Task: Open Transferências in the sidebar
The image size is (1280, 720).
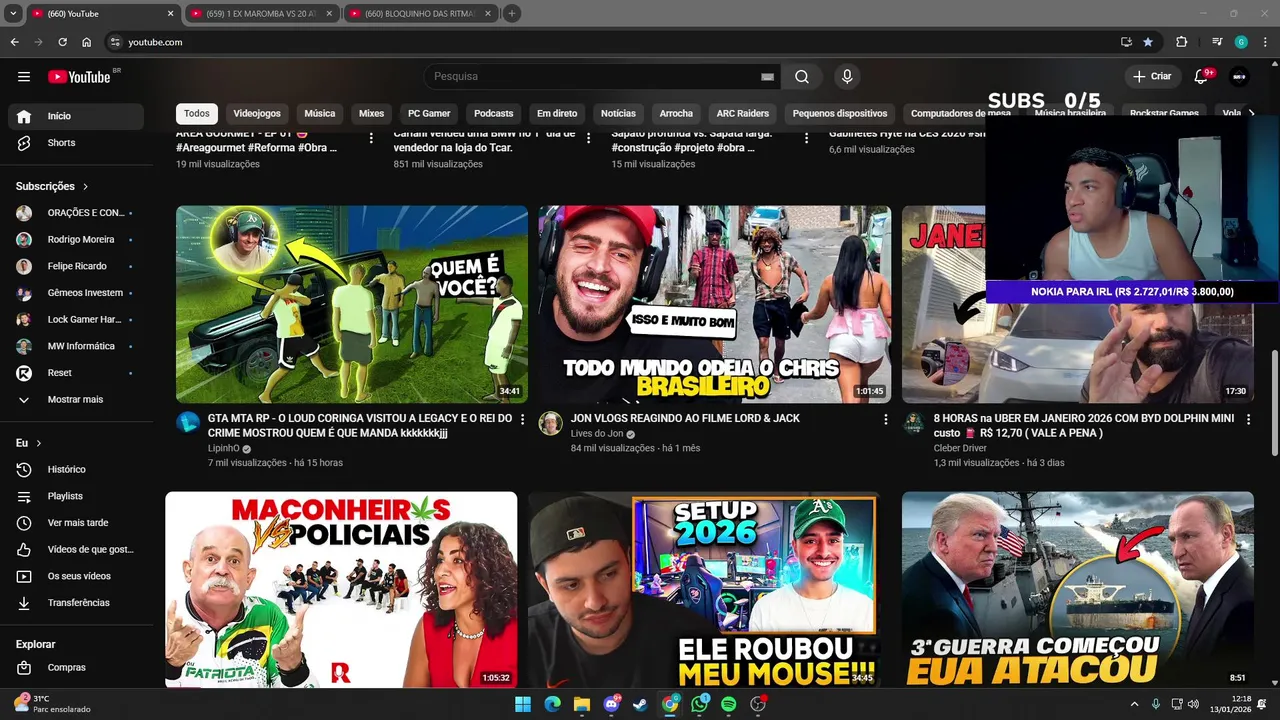Action: 76,603
